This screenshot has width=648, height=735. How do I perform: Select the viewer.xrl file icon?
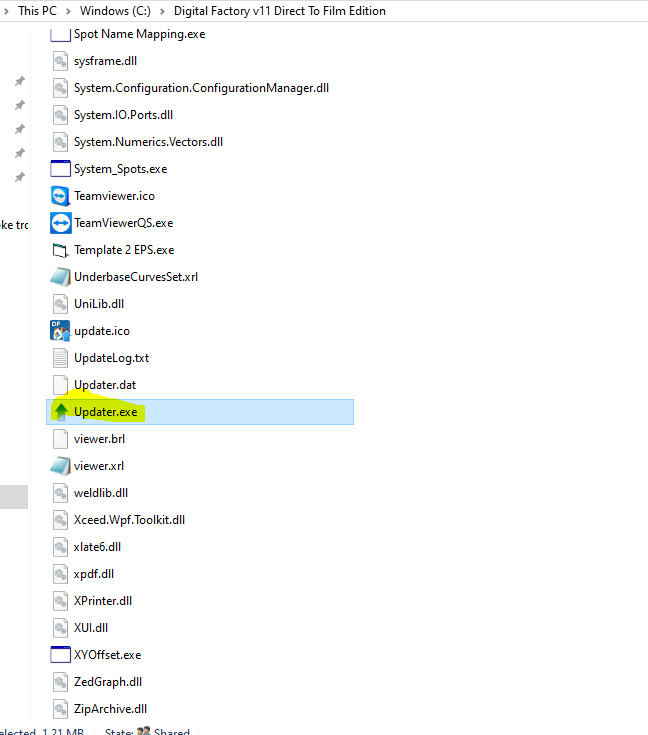point(61,466)
